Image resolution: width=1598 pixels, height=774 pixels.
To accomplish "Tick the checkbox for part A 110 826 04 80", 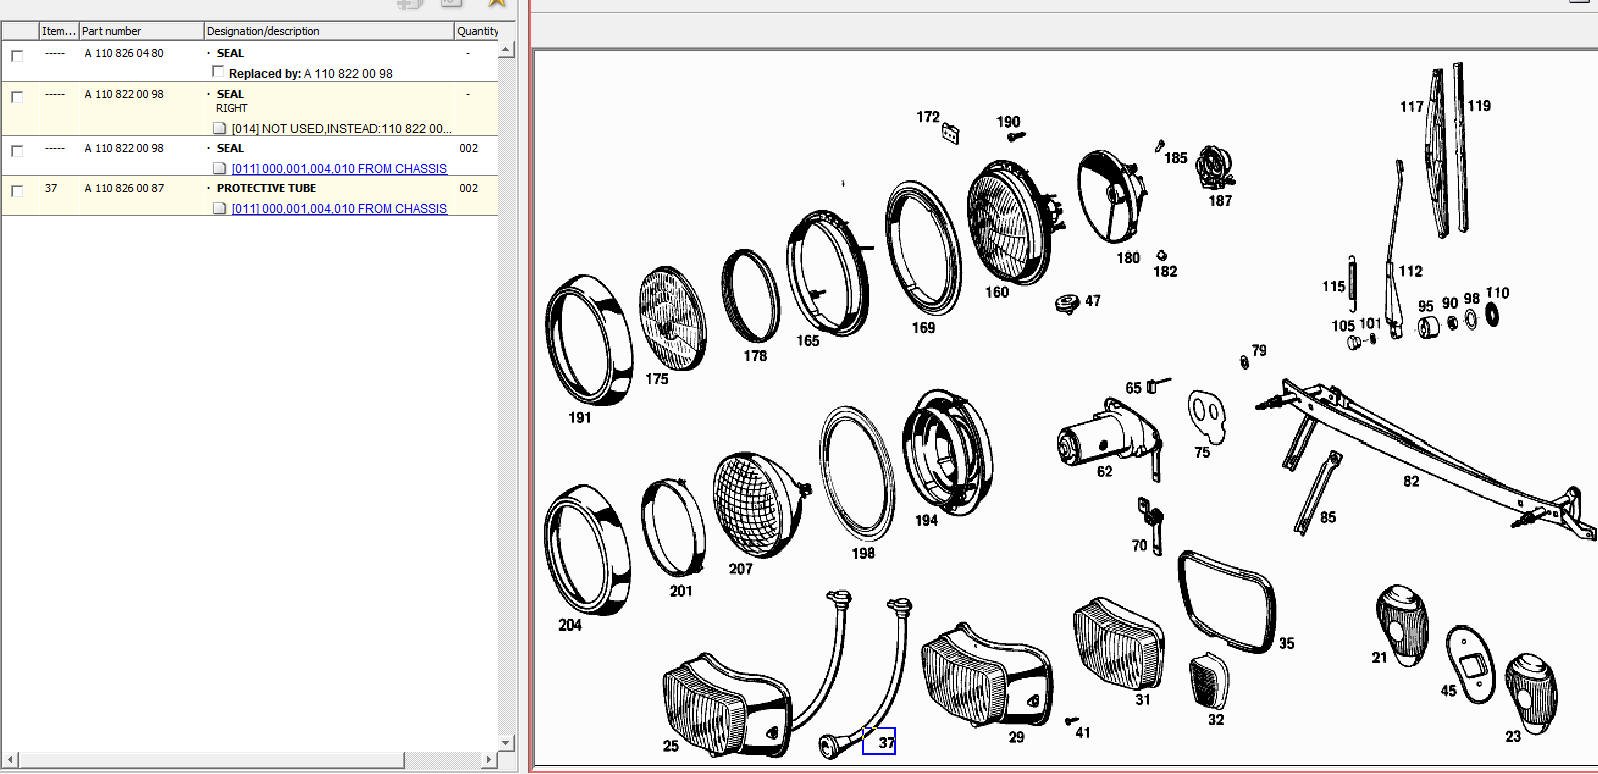I will coord(17,56).
